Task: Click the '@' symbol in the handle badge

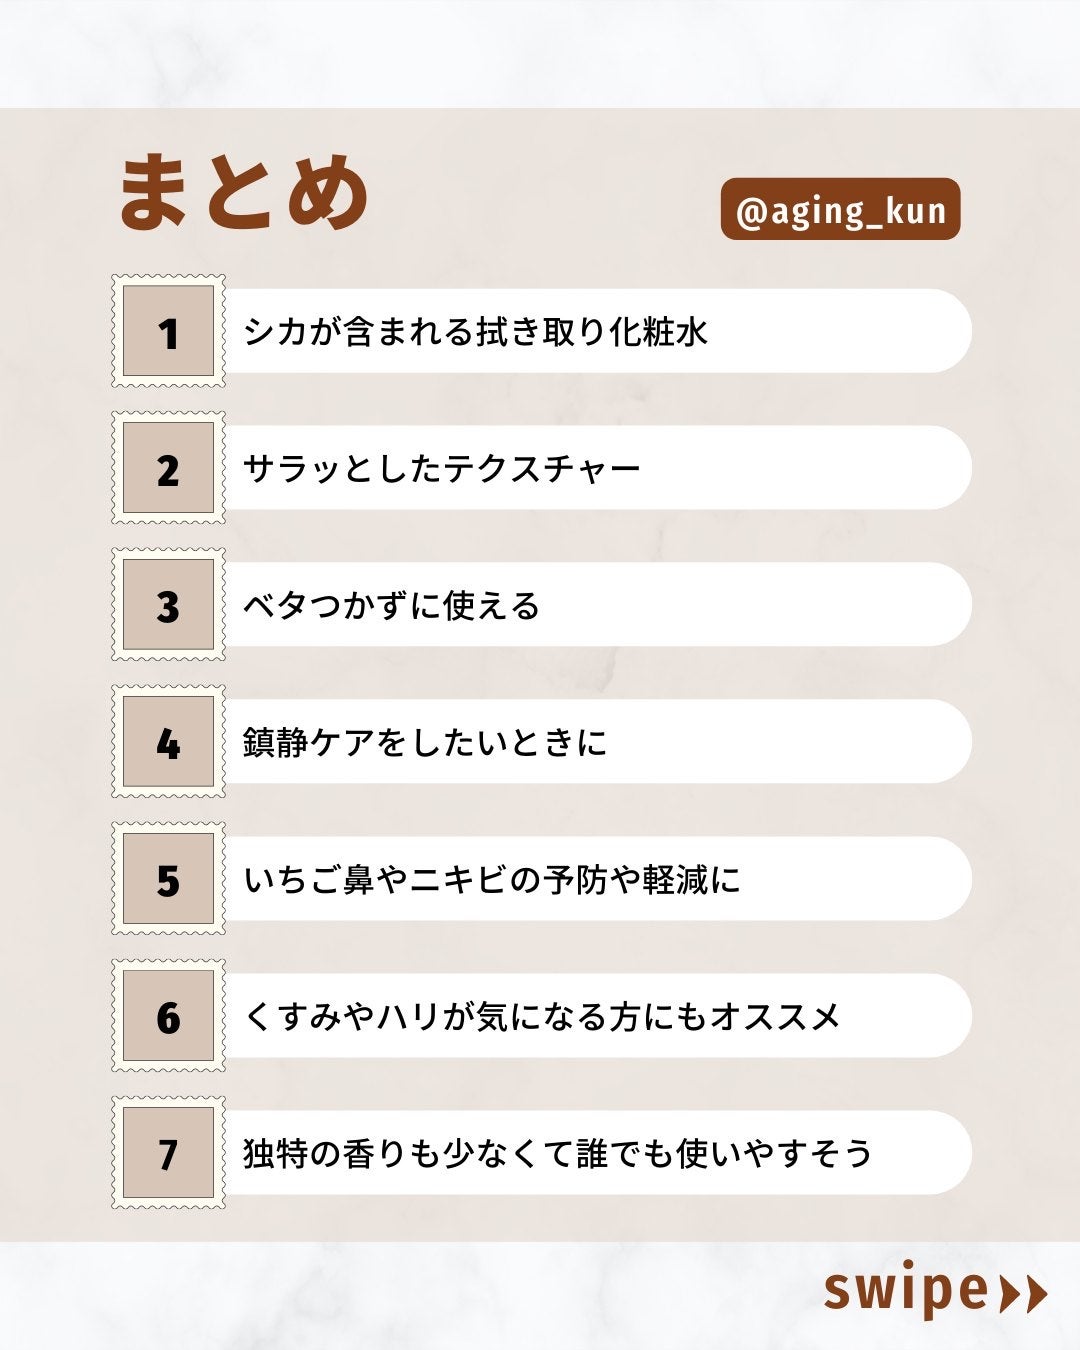Action: click(750, 212)
